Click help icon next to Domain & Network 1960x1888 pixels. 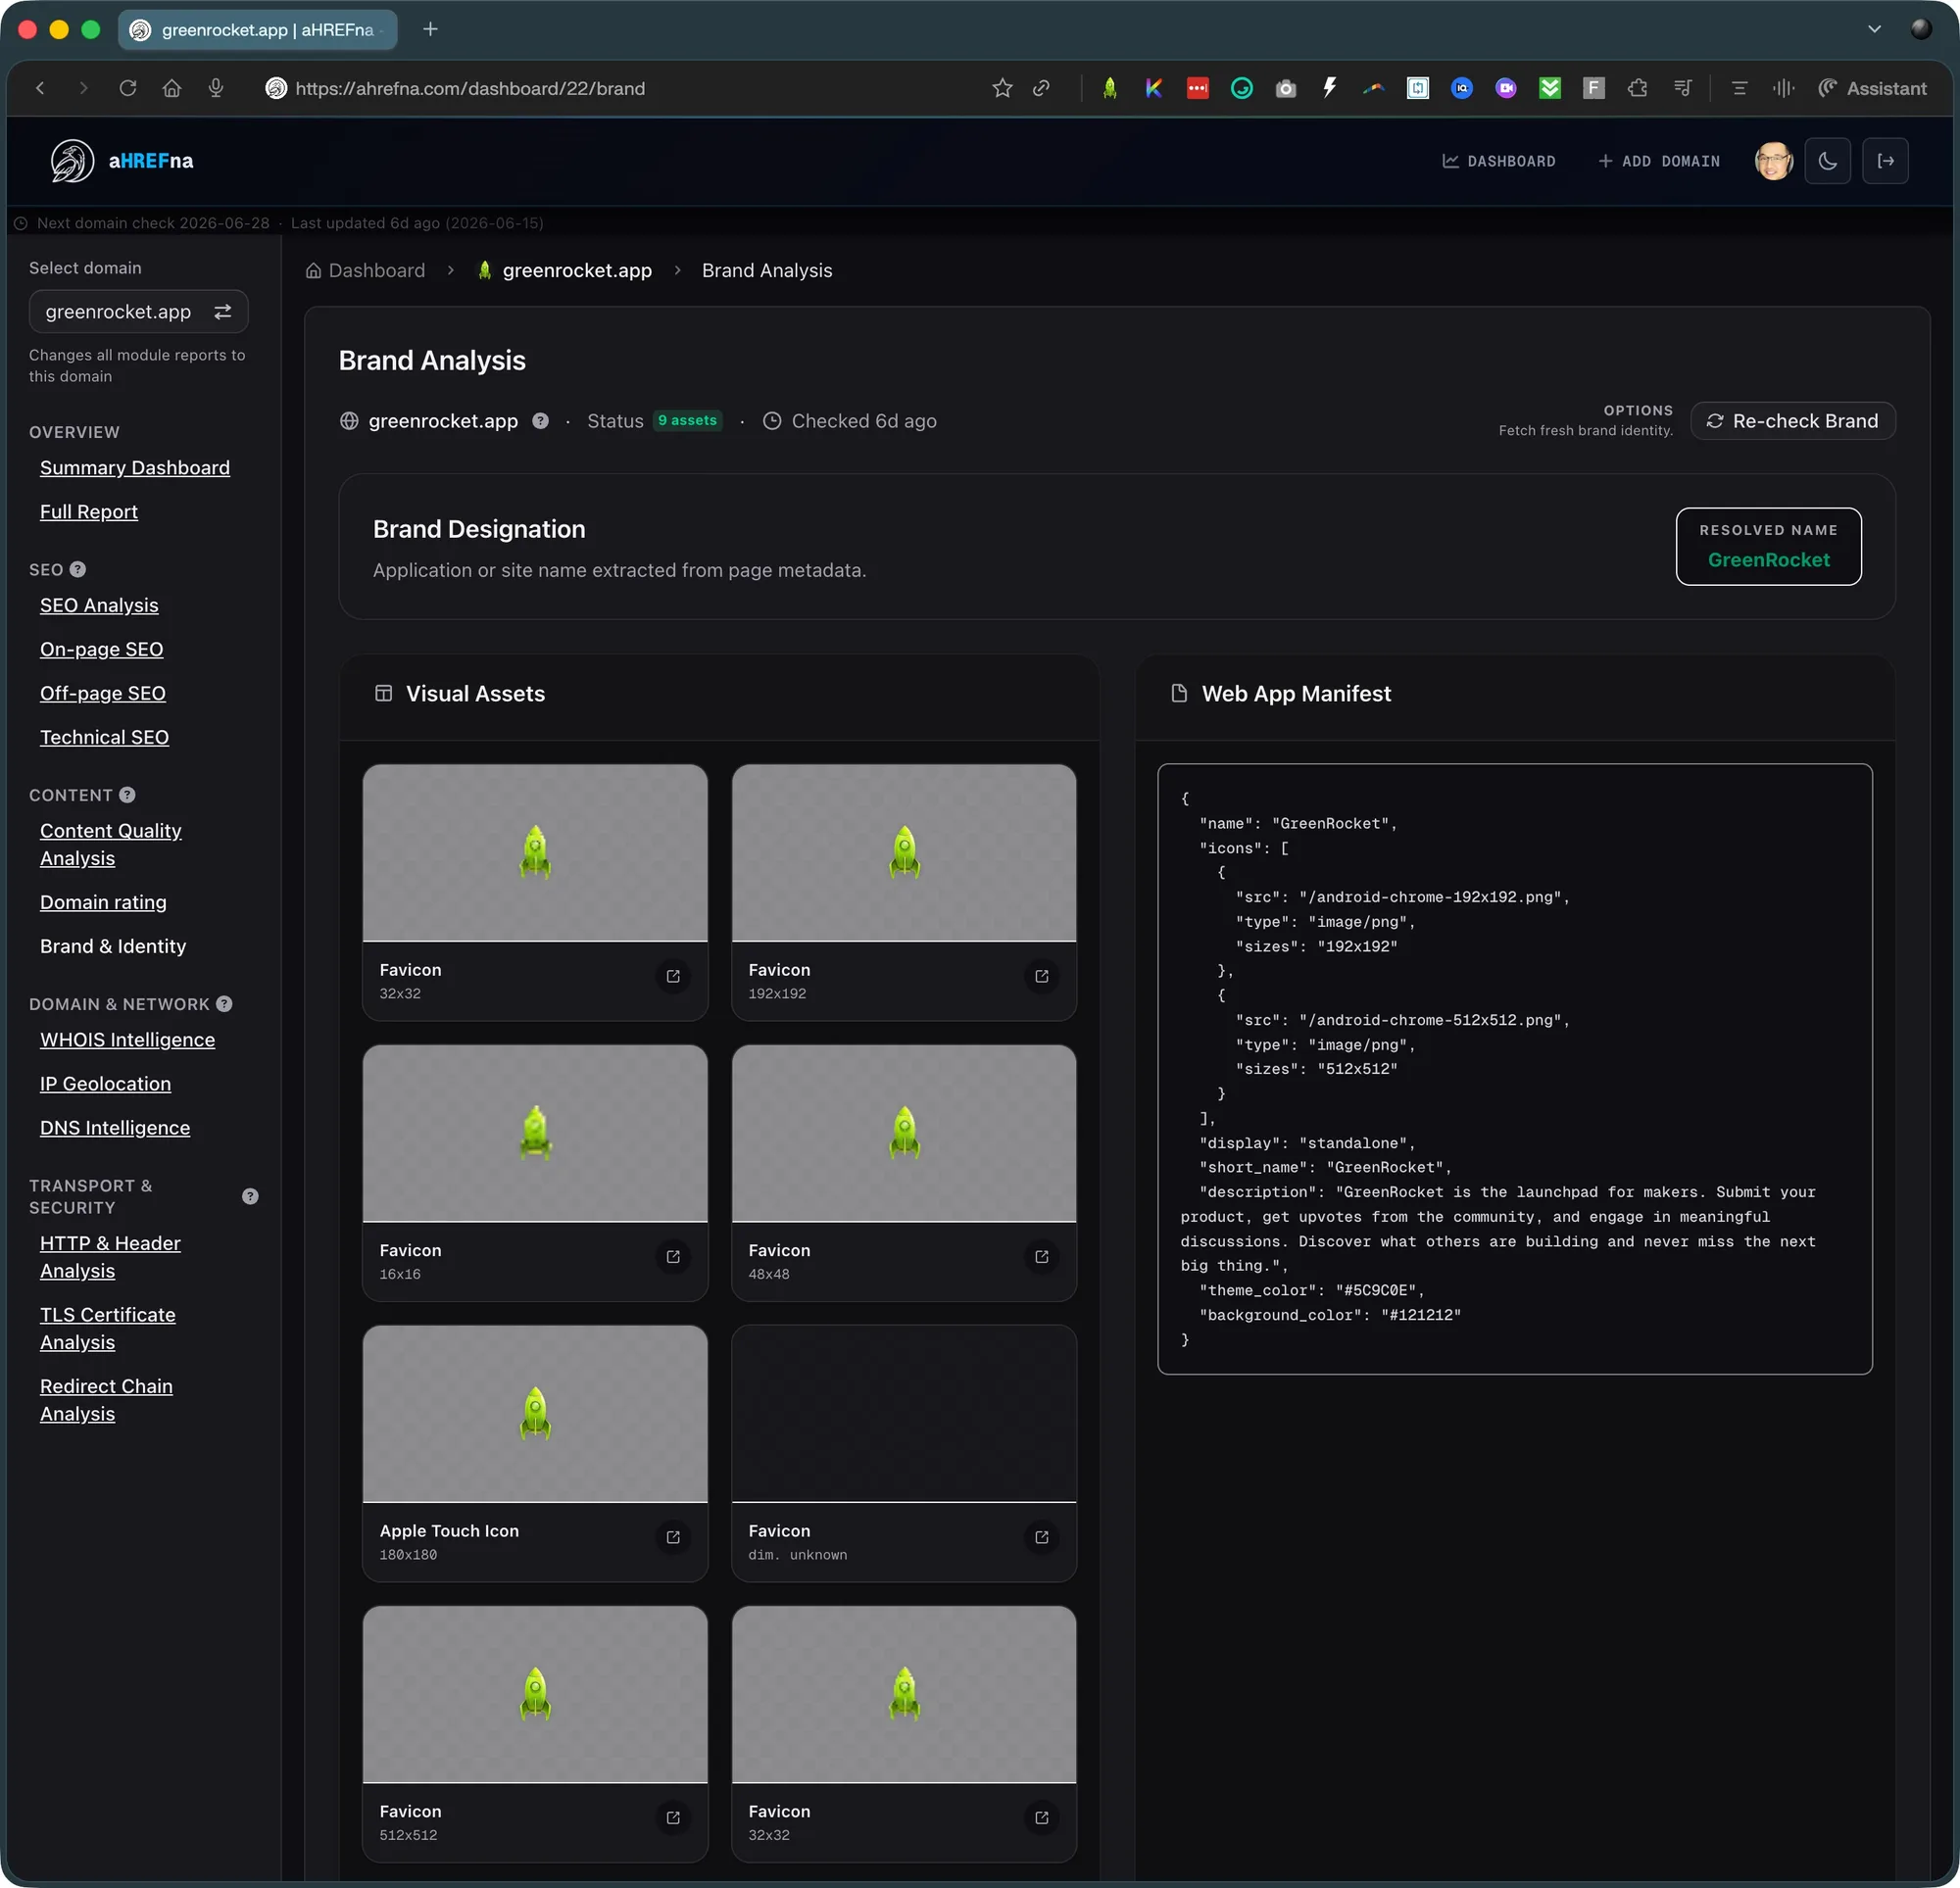(224, 1004)
